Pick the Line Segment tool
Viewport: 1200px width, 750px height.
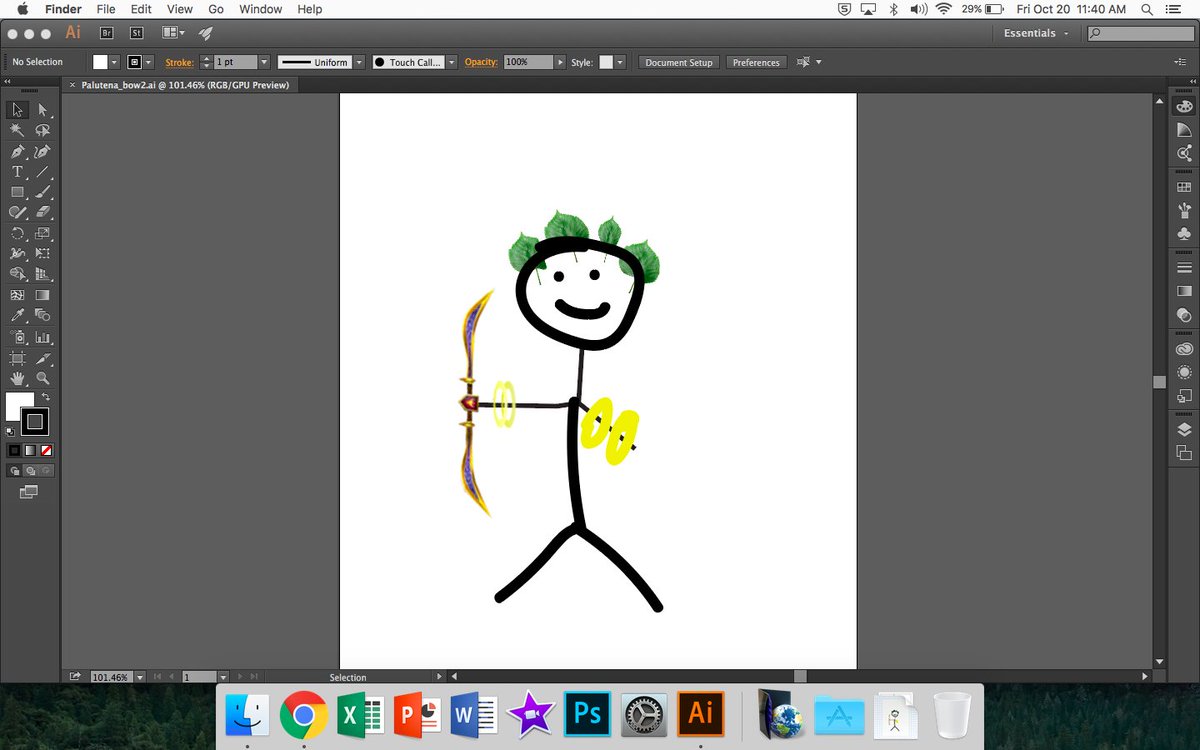[43, 172]
